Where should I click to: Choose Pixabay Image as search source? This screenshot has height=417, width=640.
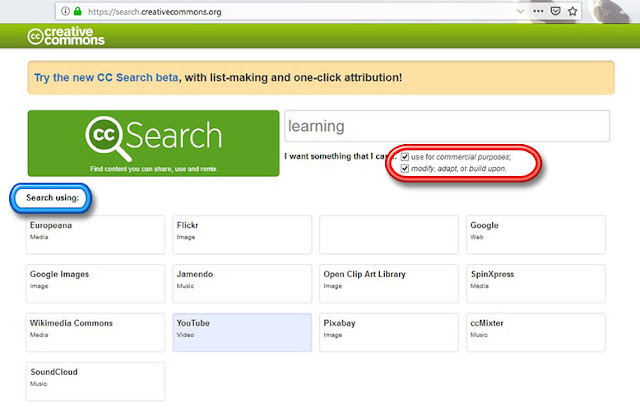click(x=389, y=333)
